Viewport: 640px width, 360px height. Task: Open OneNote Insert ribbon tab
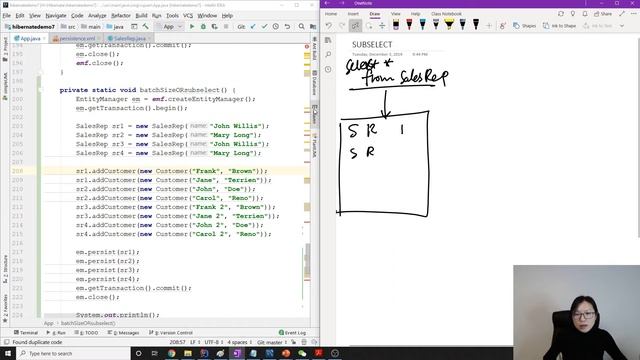(353, 14)
